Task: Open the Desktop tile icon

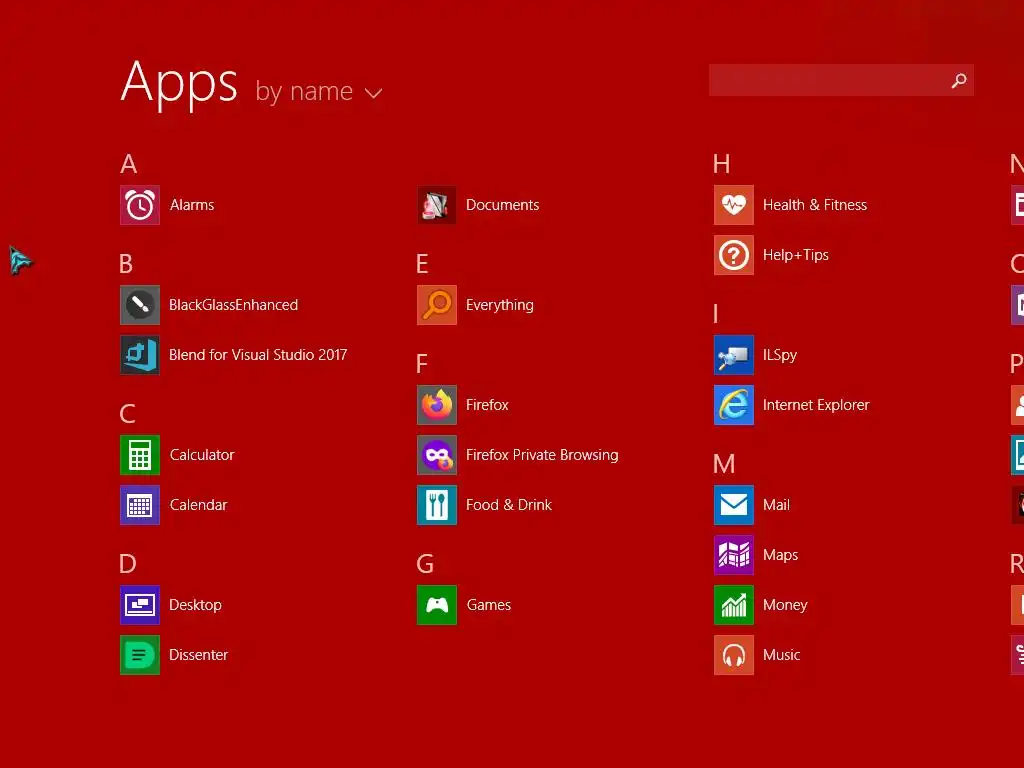Action: [140, 605]
